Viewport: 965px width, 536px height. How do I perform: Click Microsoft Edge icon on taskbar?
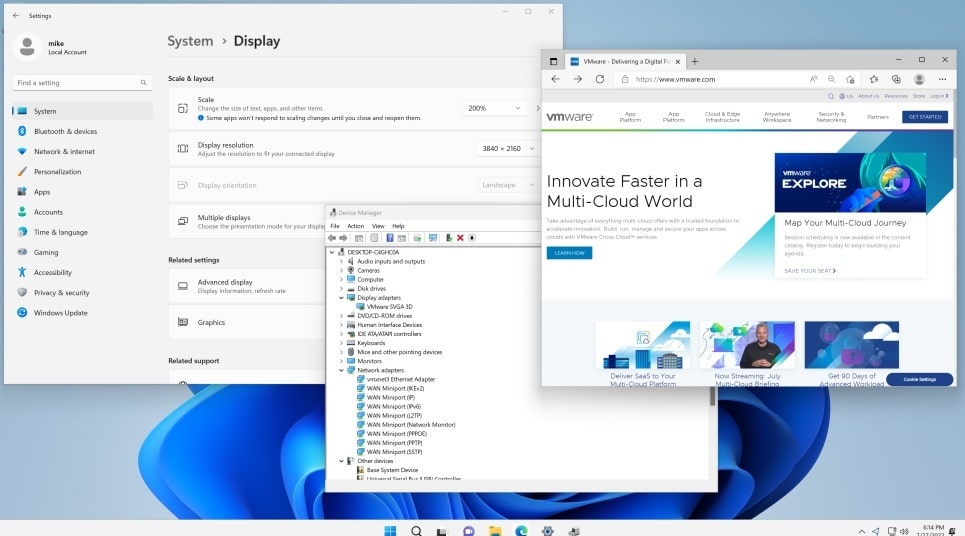[521, 531]
